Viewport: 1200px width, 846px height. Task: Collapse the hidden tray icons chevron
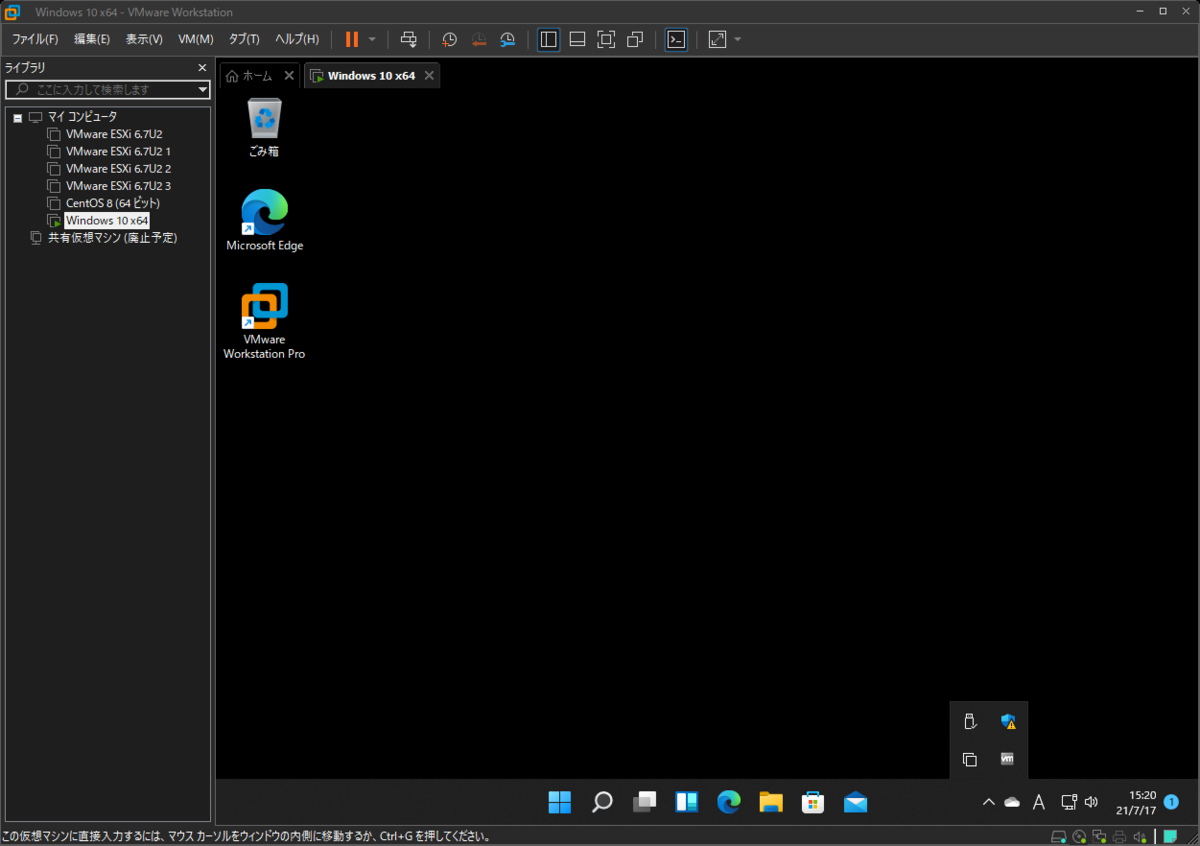pos(988,802)
